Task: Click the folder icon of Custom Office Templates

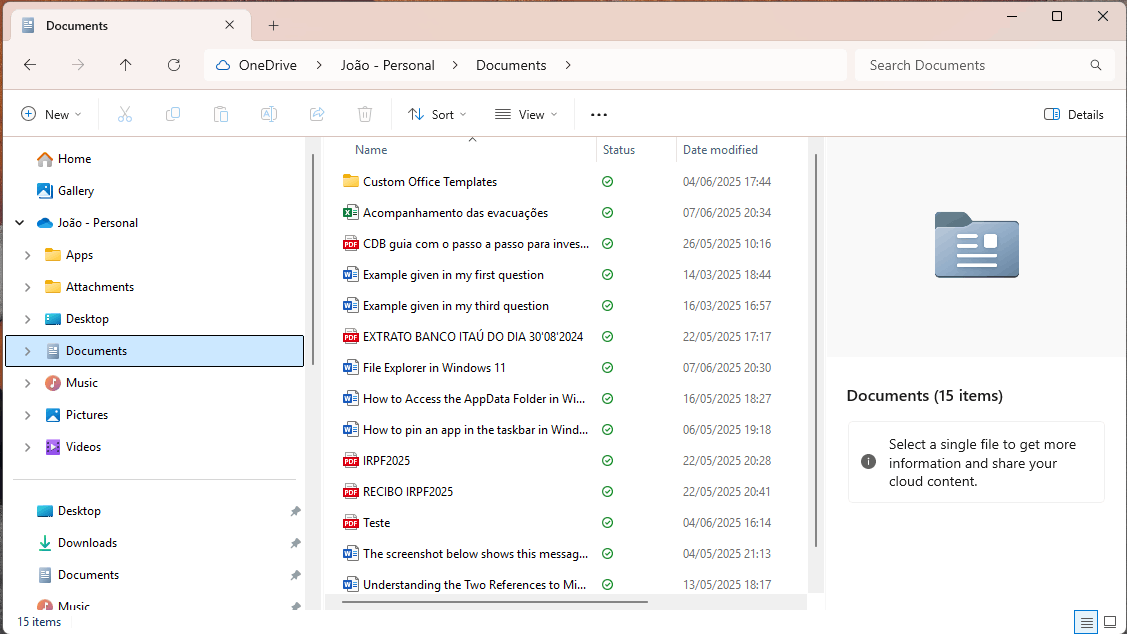Action: click(x=351, y=181)
